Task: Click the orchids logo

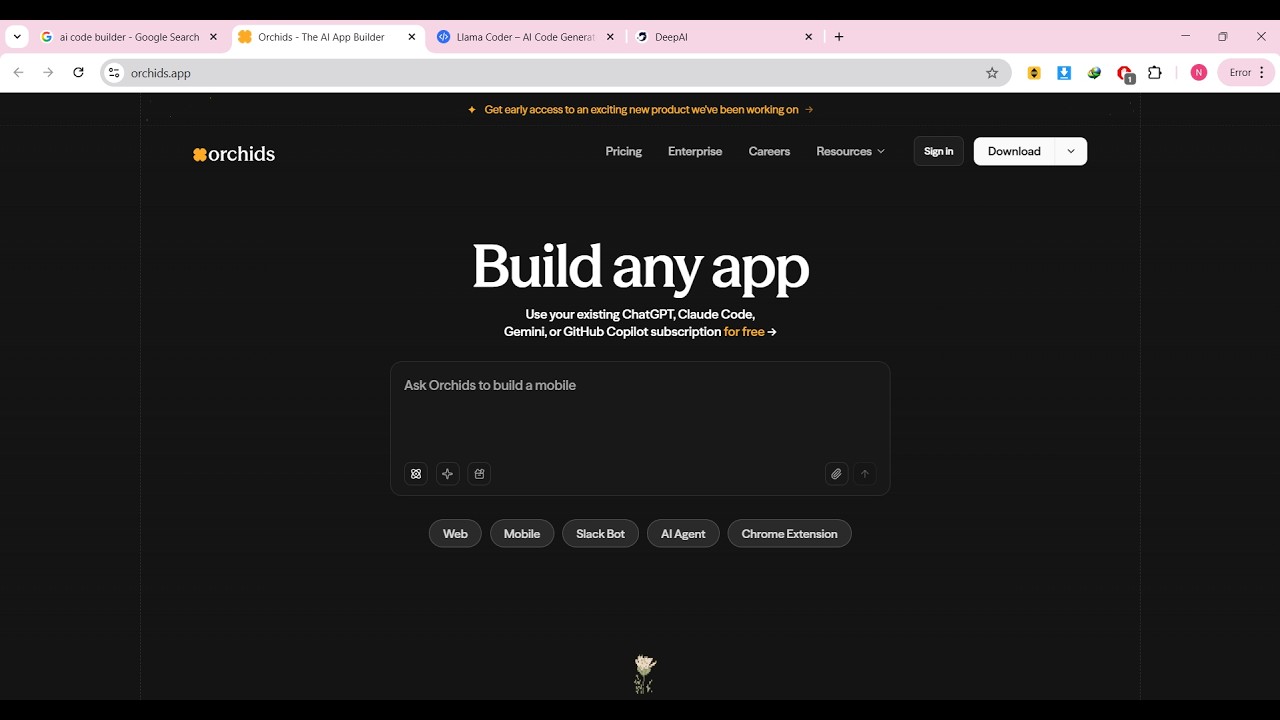Action: pyautogui.click(x=234, y=154)
